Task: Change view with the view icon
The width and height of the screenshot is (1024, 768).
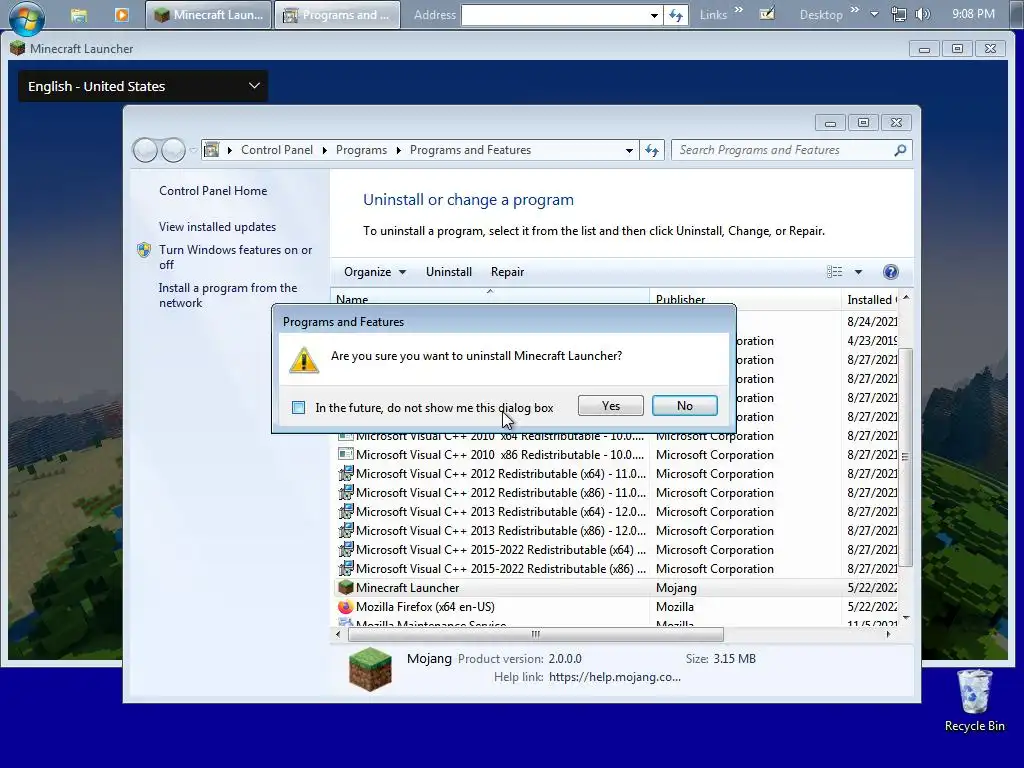Action: 835,272
